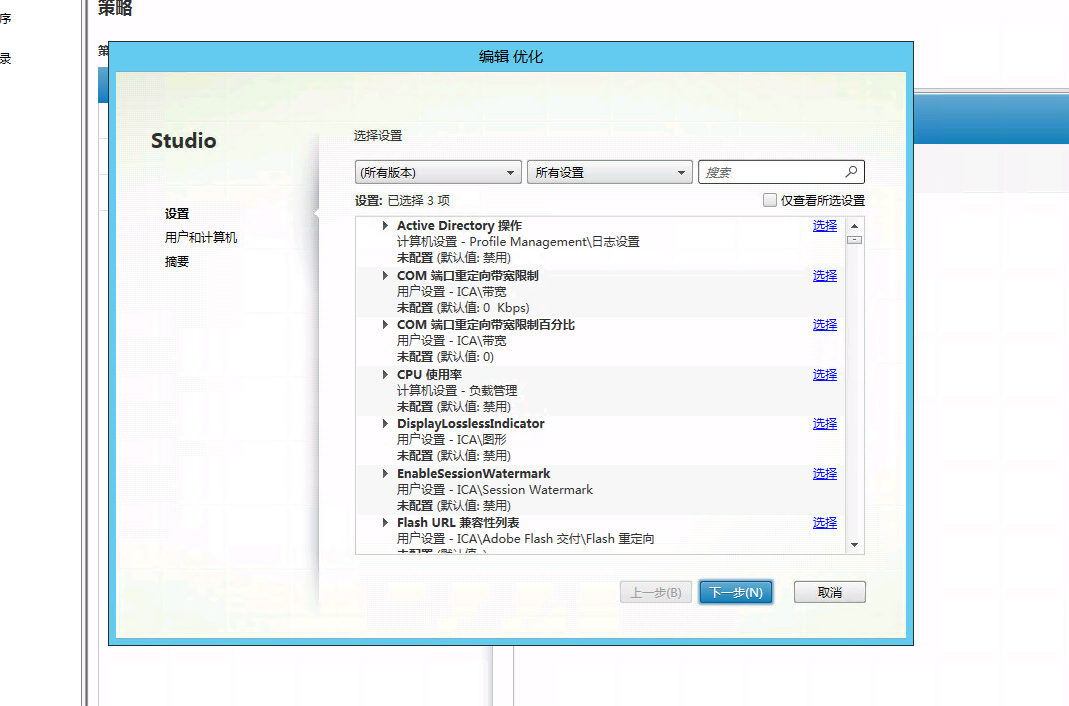
Task: Click 选择 link for Active Directory 操作
Action: pyautogui.click(x=824, y=226)
